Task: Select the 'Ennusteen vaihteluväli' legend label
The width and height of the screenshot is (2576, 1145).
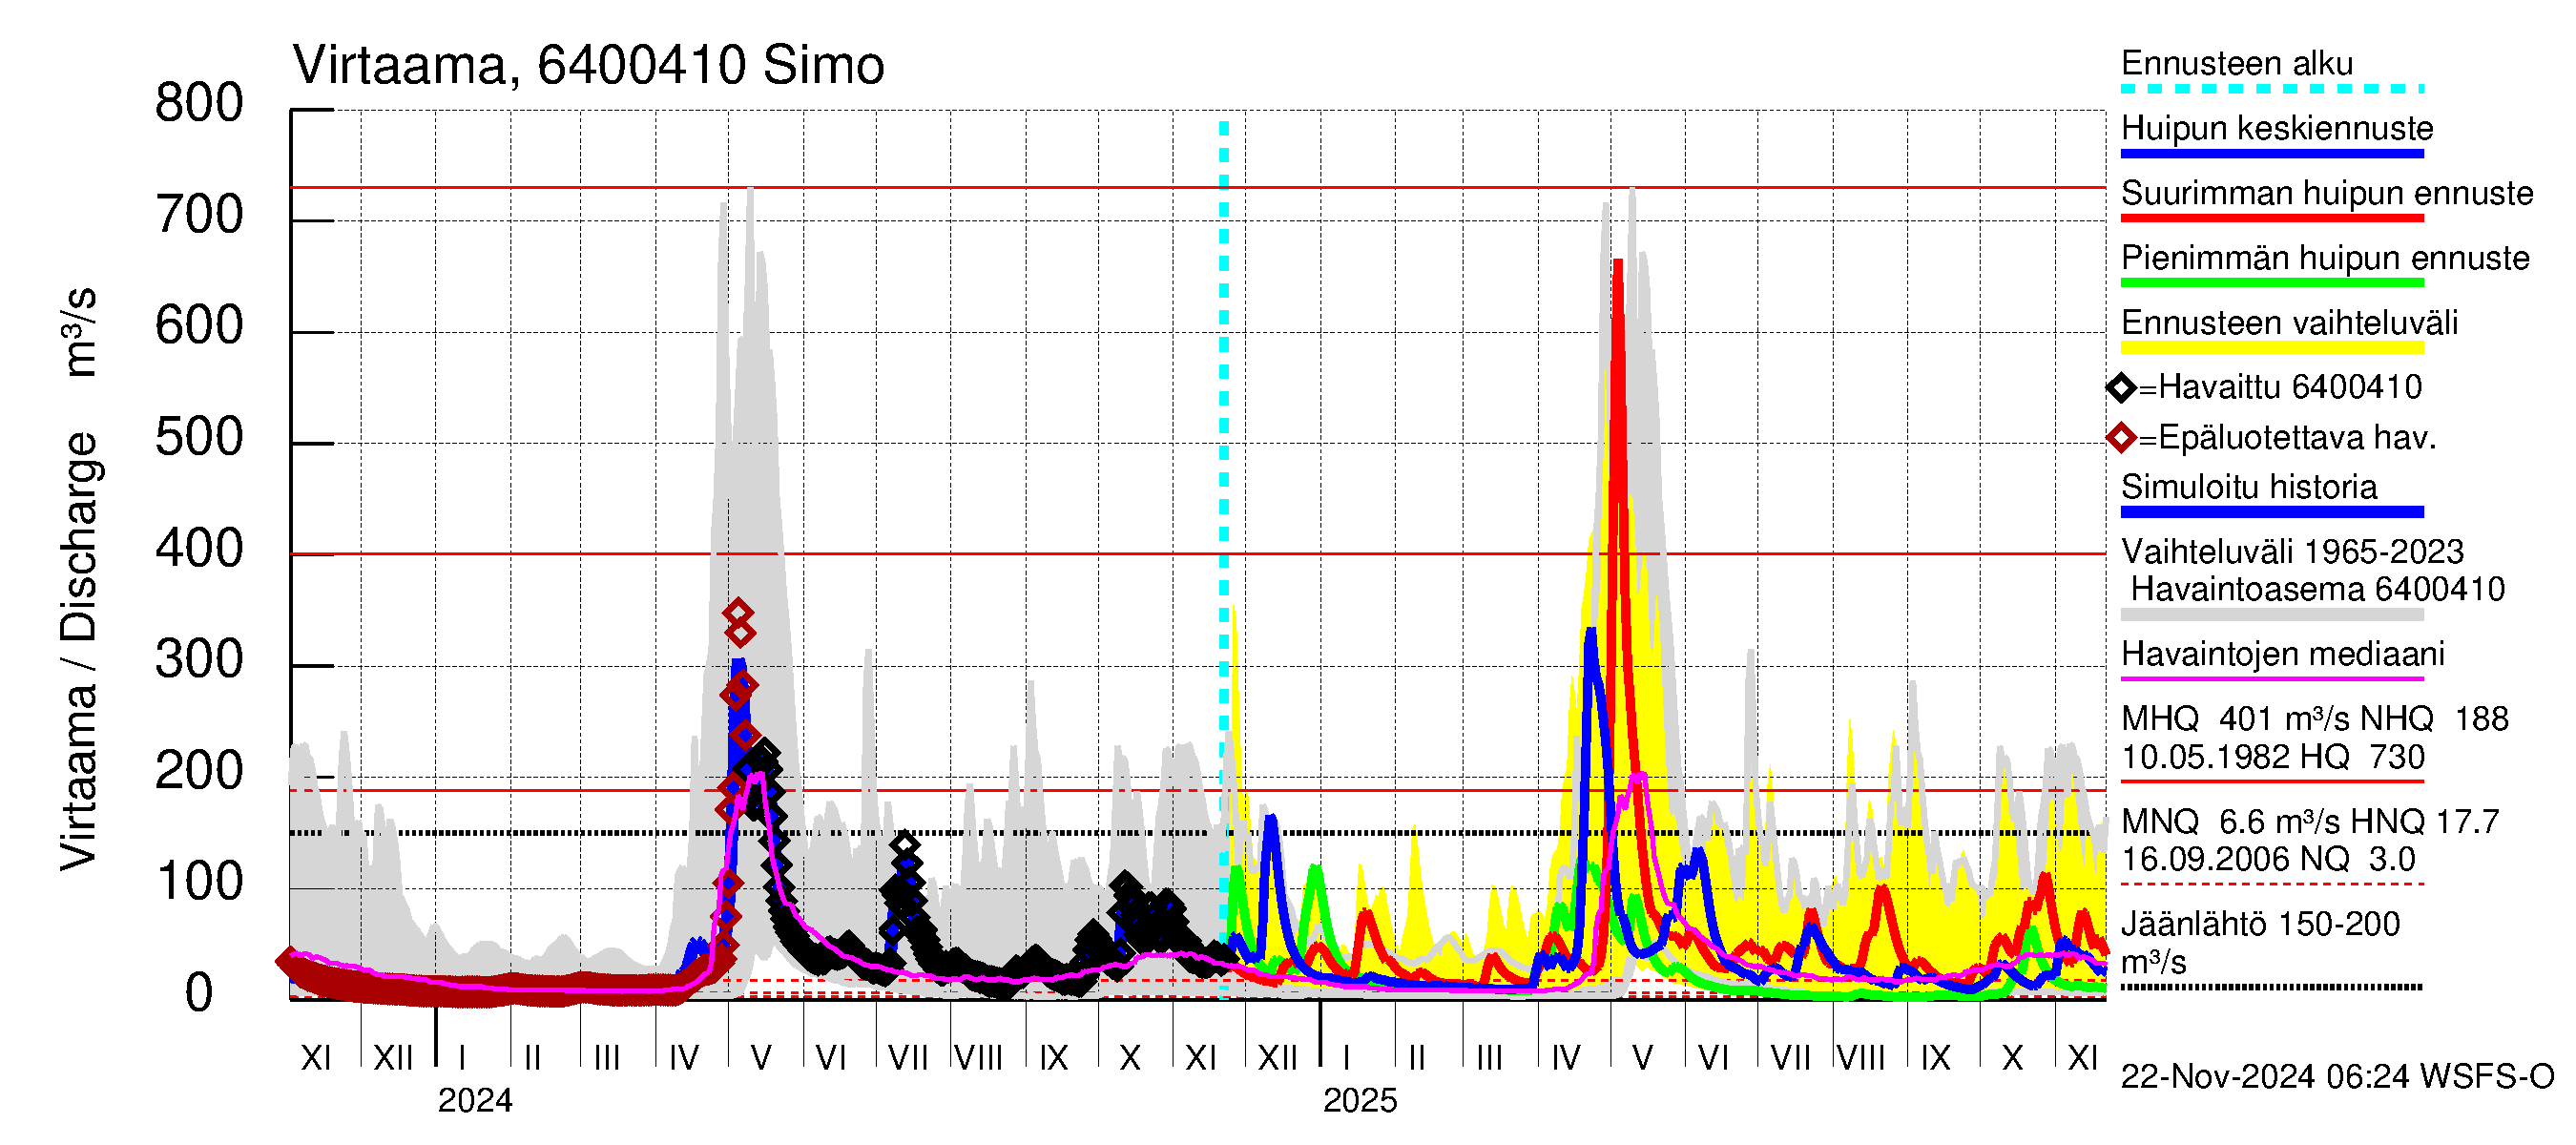Action: (x=2289, y=323)
